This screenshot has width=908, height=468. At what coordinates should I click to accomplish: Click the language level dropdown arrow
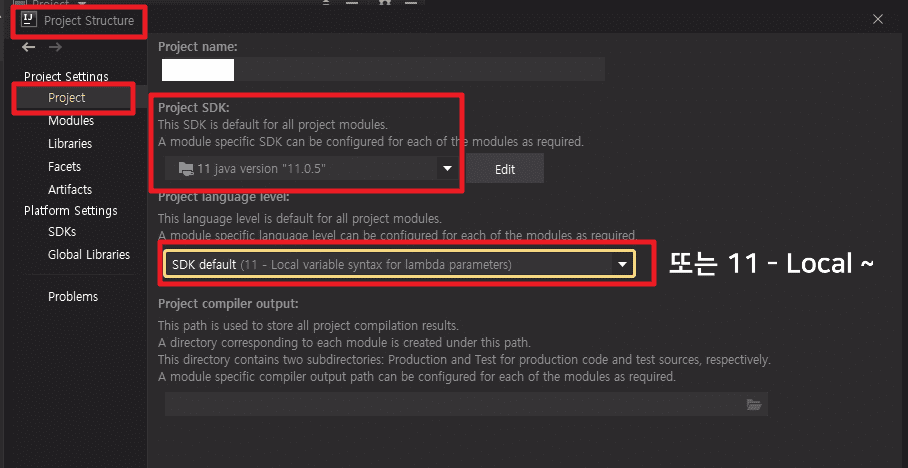click(623, 264)
